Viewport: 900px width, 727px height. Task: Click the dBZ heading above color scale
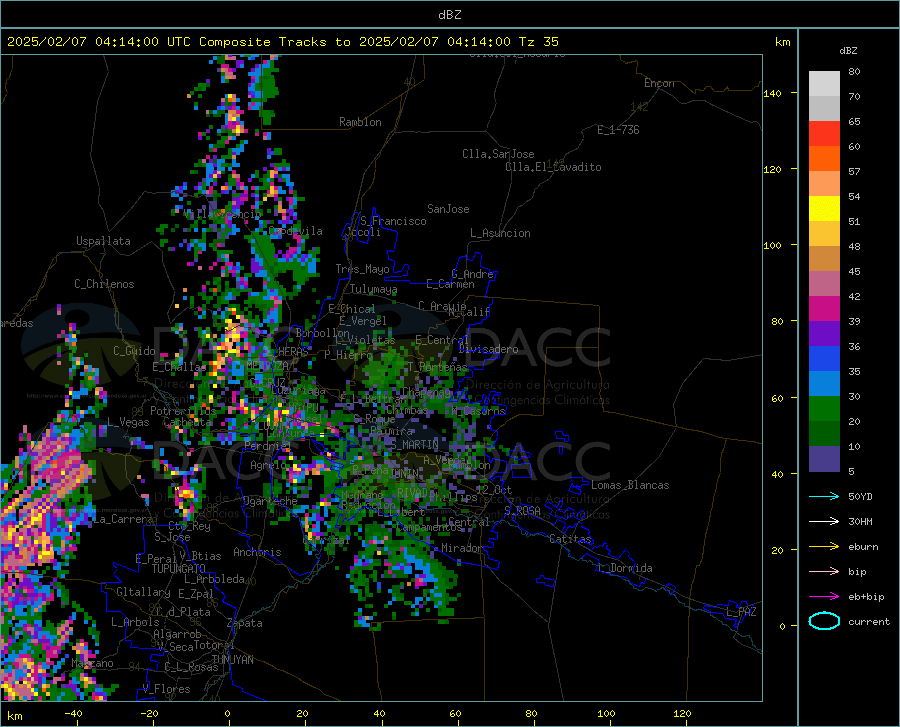pyautogui.click(x=848, y=50)
